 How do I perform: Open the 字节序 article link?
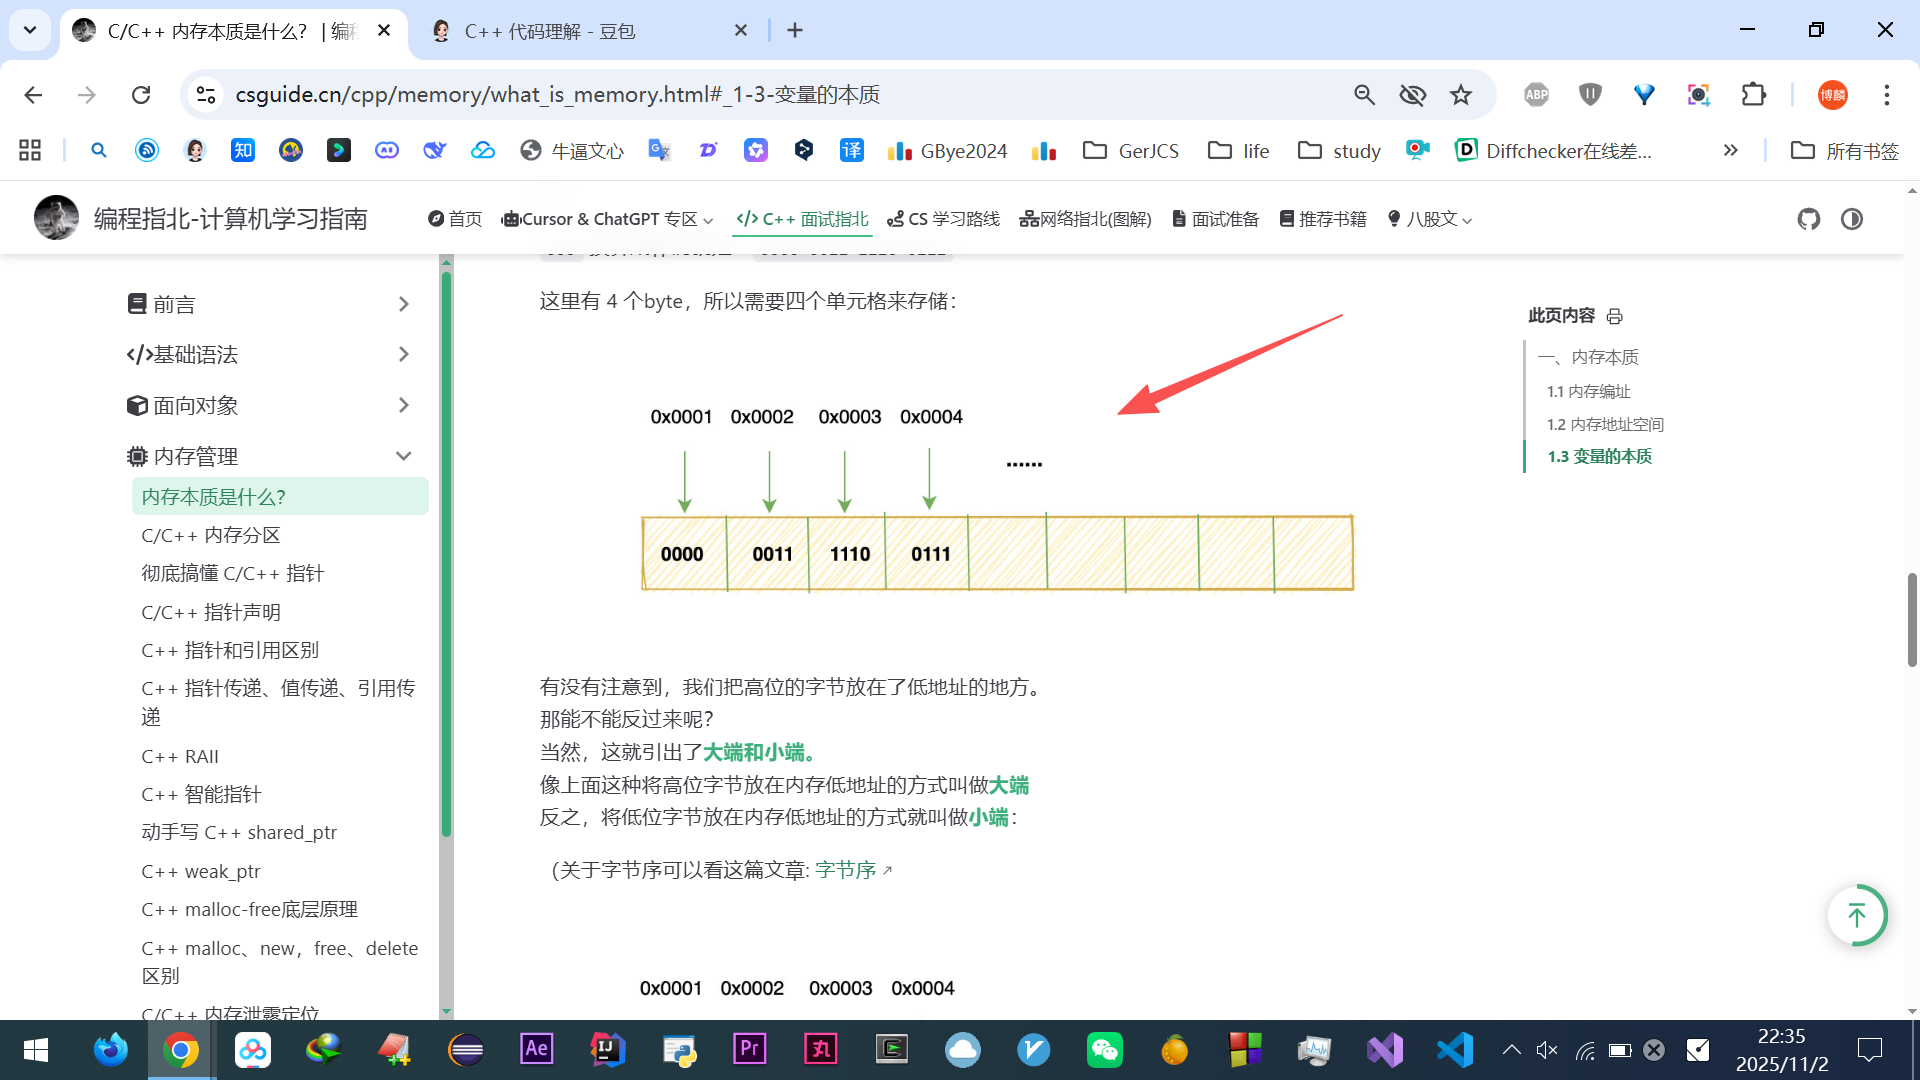click(x=846, y=870)
